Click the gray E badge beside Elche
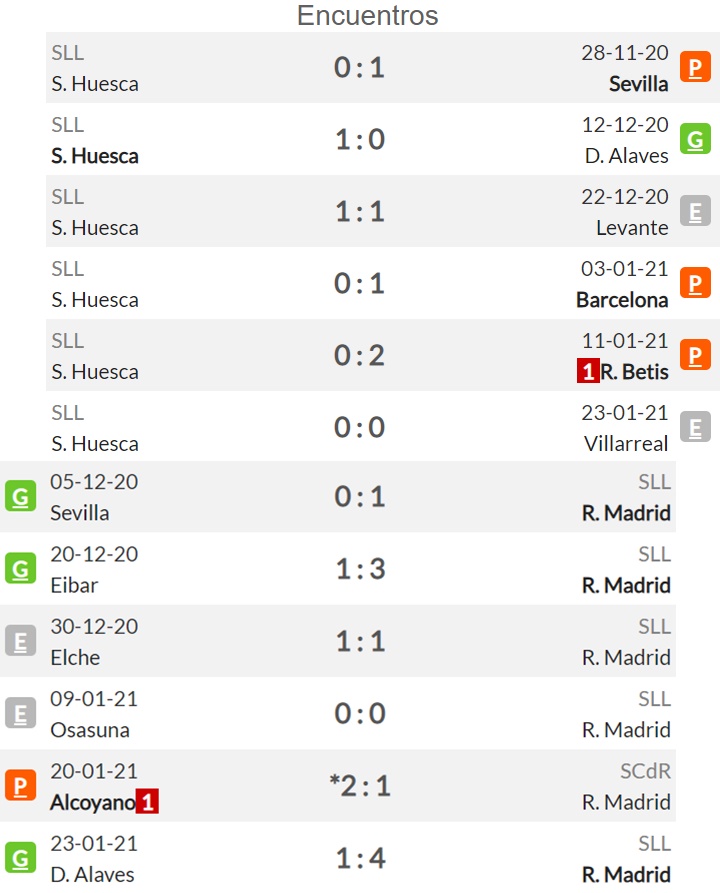The width and height of the screenshot is (720, 893). click(x=21, y=641)
